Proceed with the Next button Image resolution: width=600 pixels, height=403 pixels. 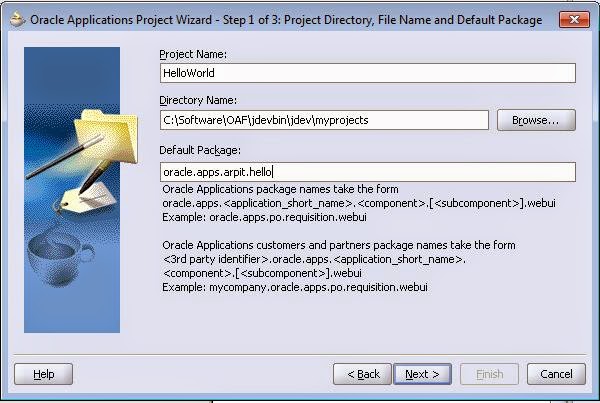click(422, 374)
